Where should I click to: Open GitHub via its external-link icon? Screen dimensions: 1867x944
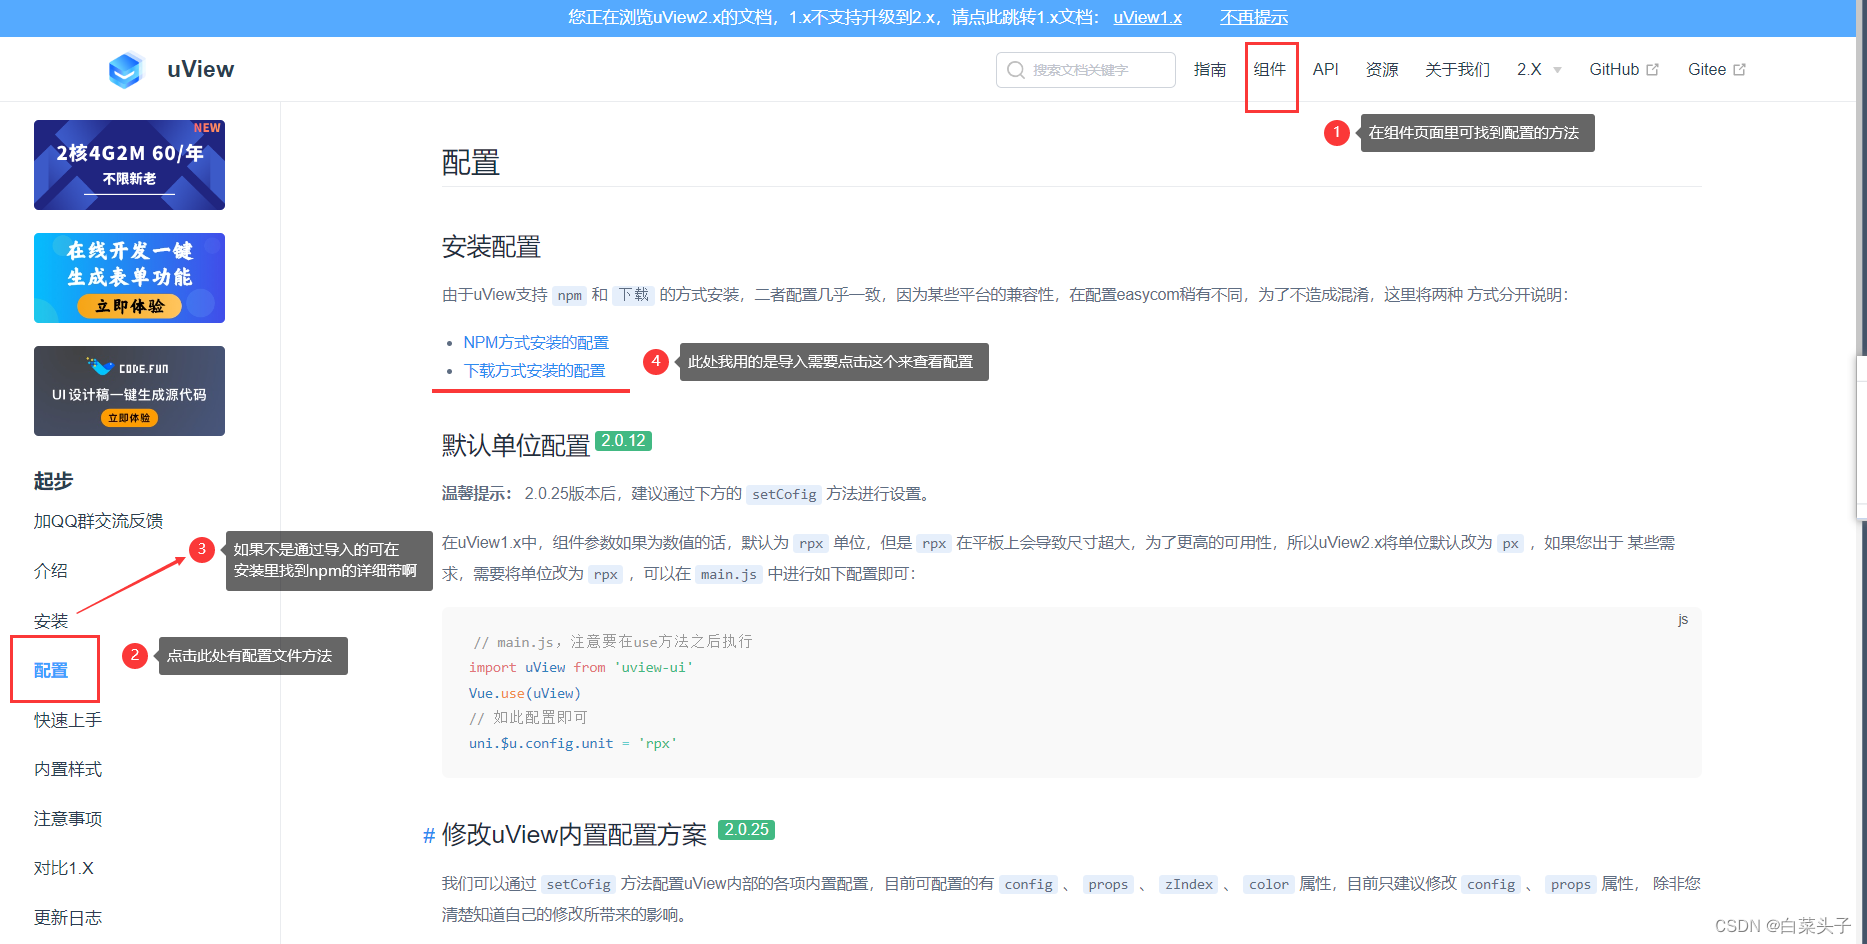click(x=1654, y=68)
